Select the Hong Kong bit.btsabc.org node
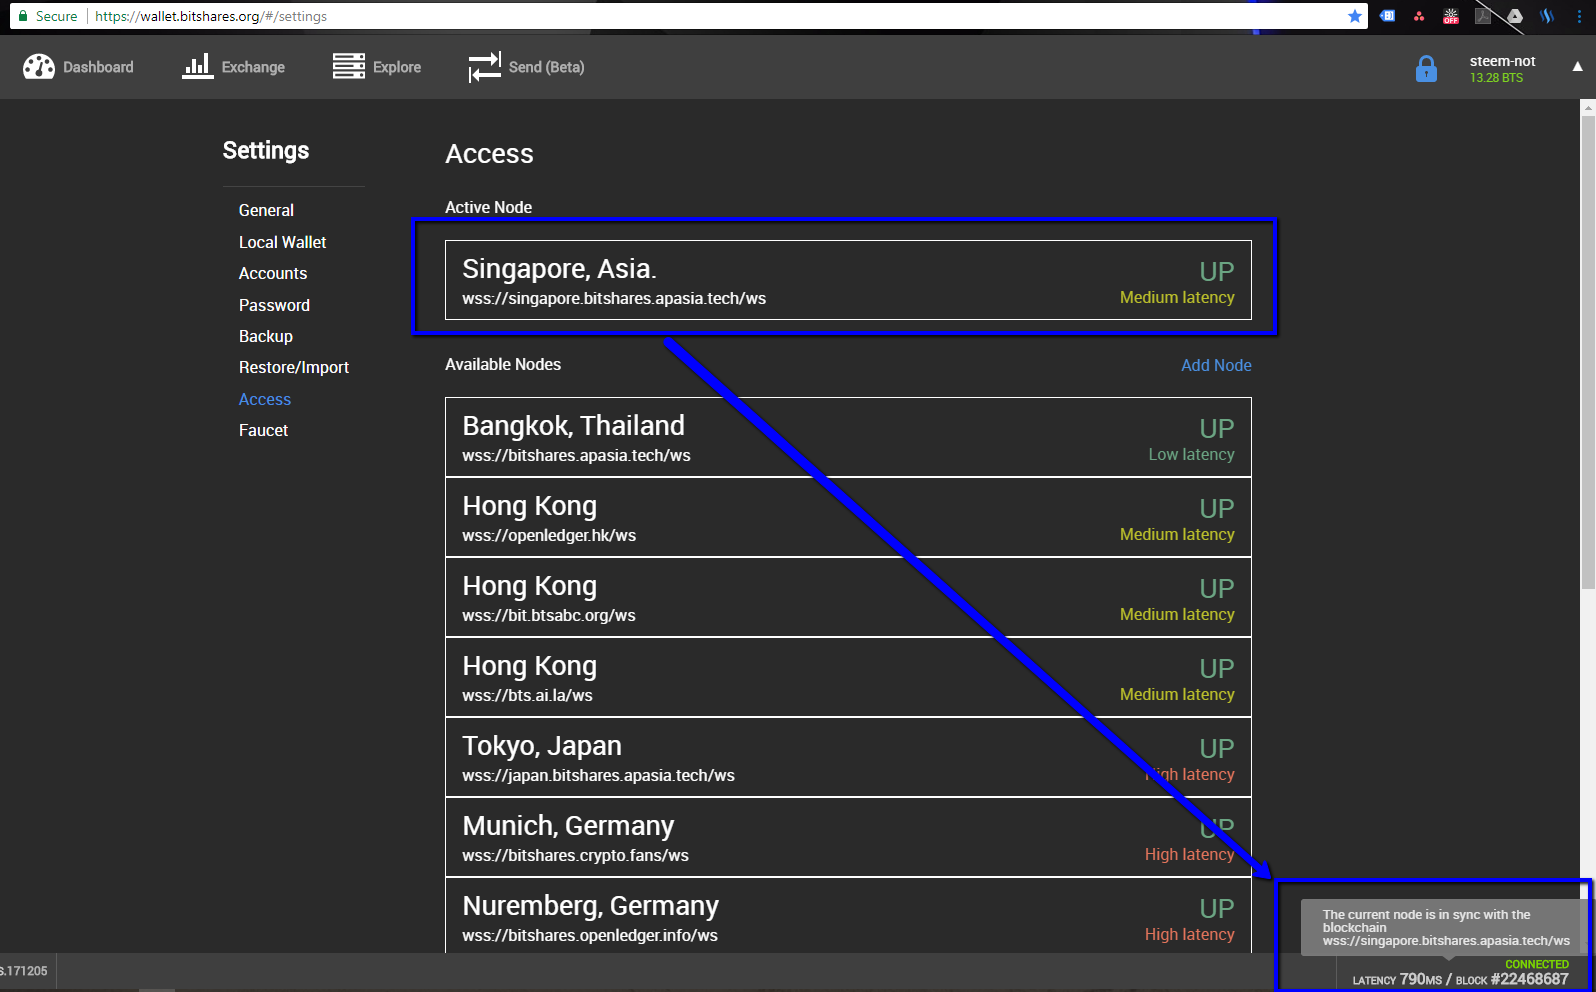The image size is (1596, 992). [x=848, y=597]
